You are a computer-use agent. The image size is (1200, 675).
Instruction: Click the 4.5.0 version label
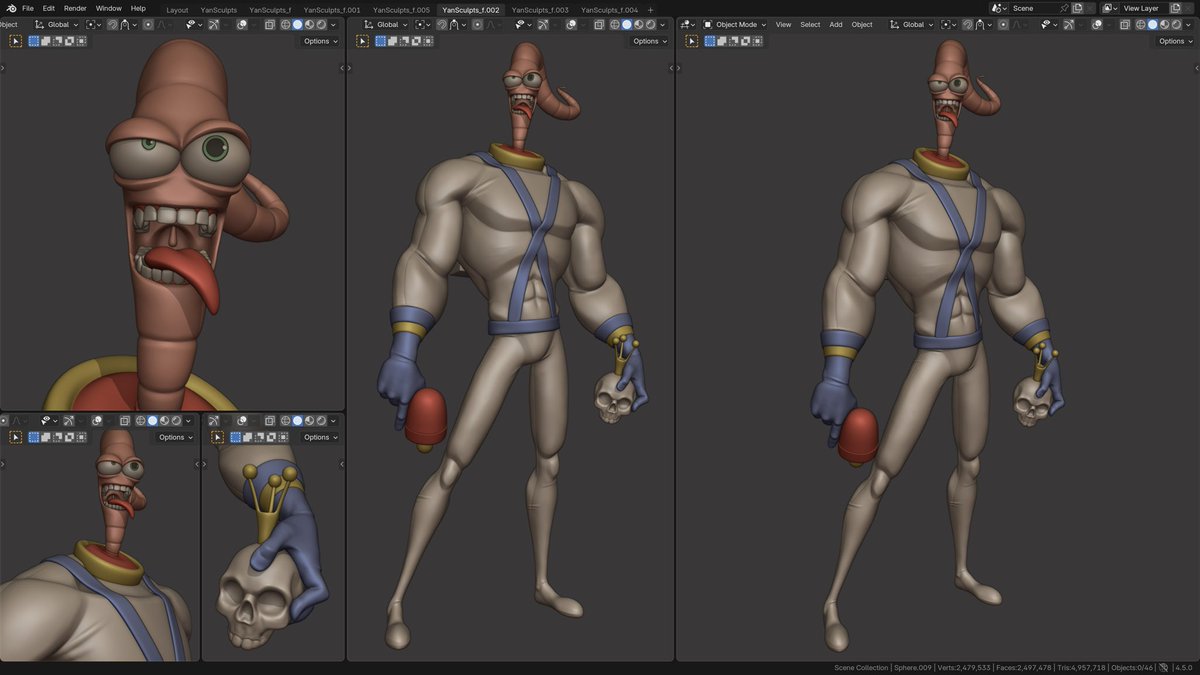click(1183, 667)
